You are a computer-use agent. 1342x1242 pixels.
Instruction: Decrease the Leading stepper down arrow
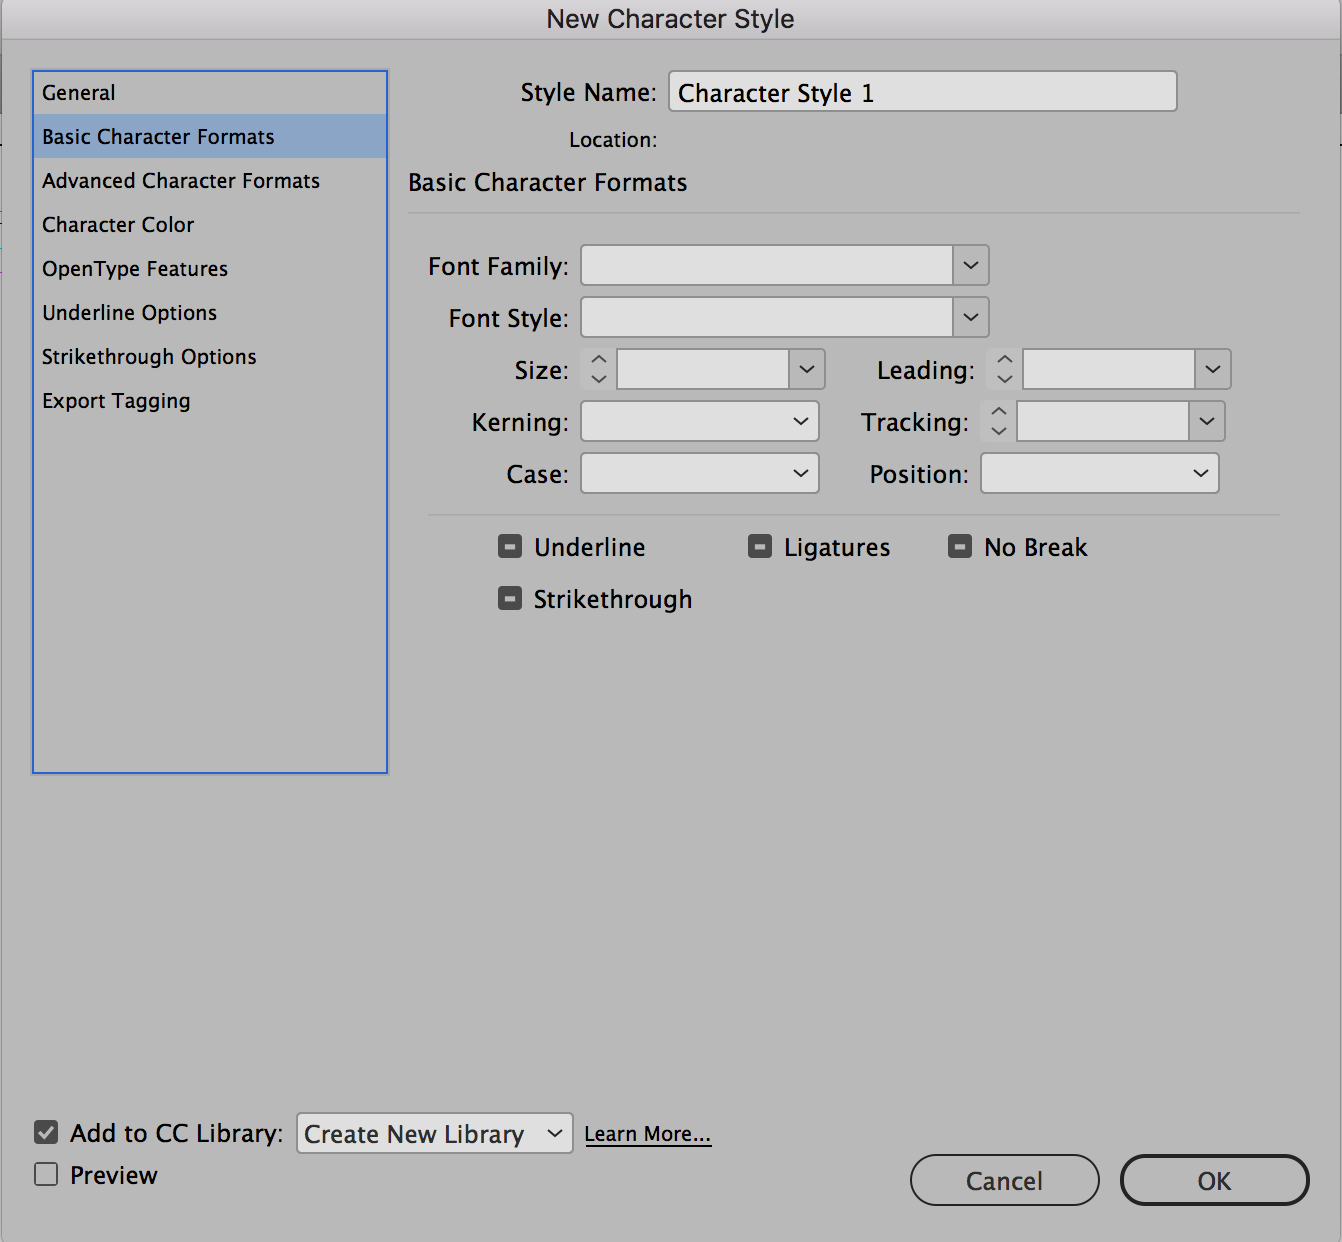[x=1005, y=379]
